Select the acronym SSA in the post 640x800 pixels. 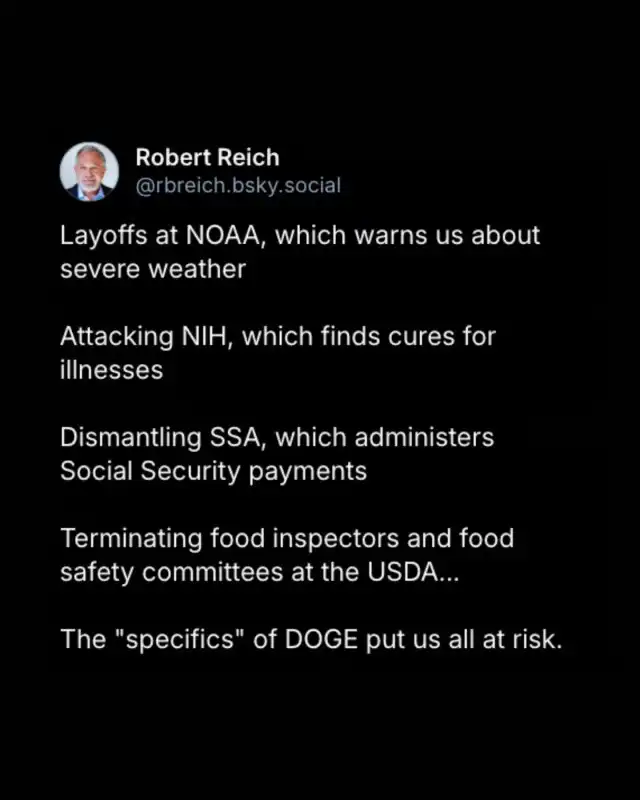[238, 438]
